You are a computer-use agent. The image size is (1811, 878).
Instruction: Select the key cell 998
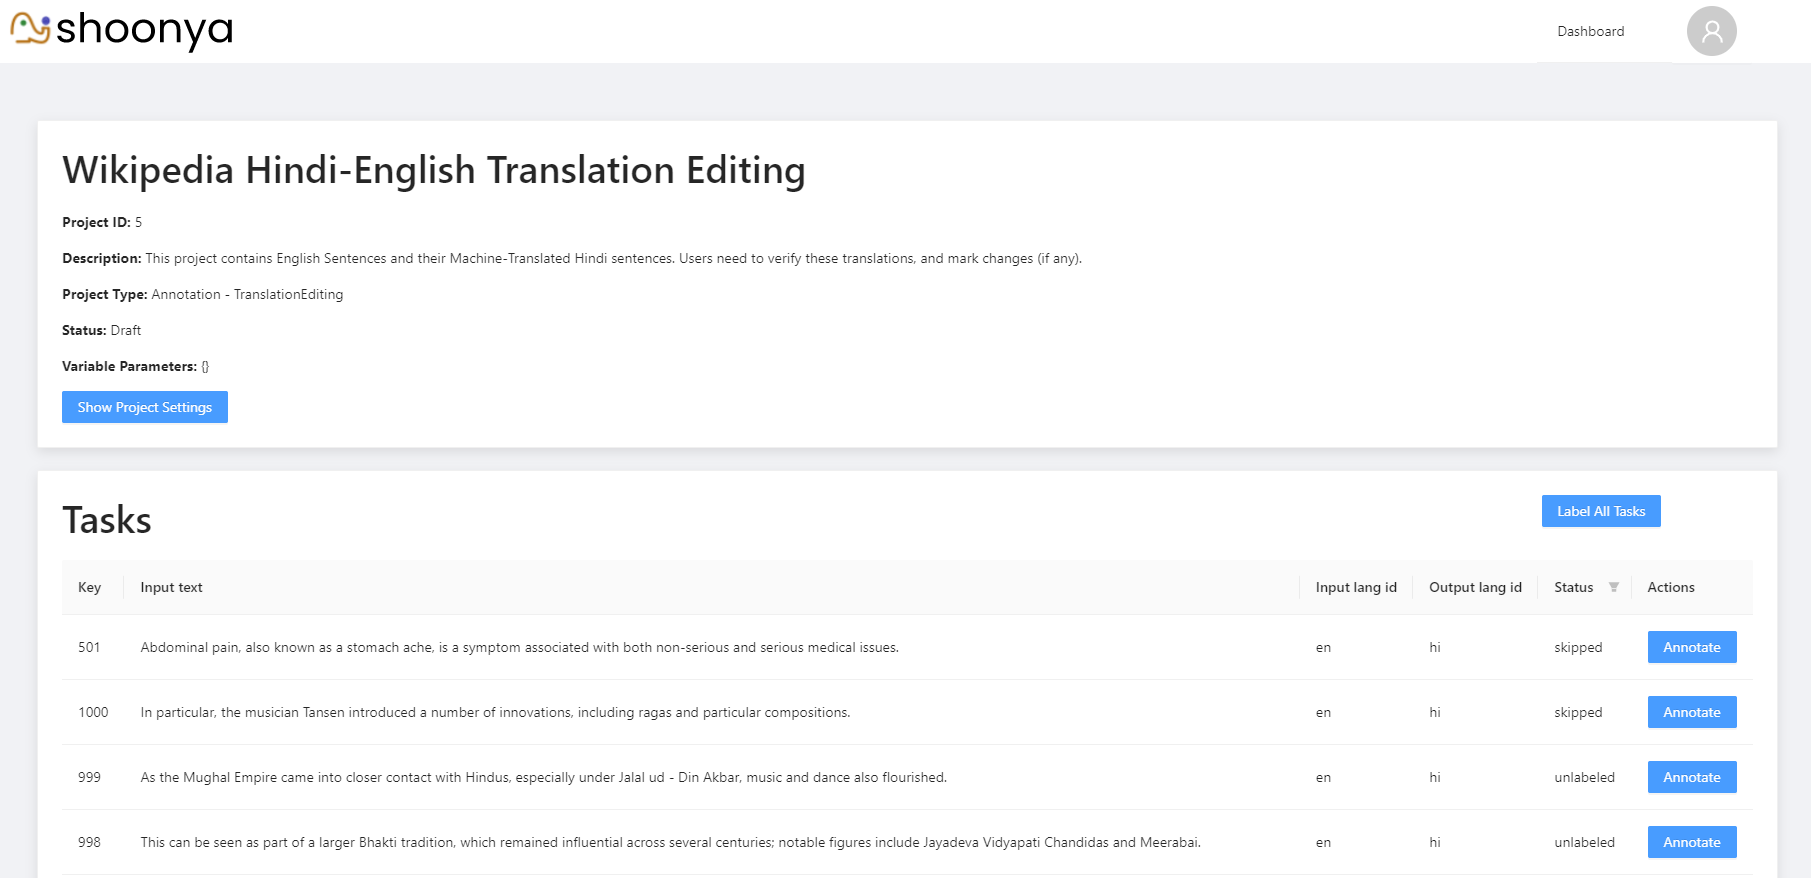coord(89,842)
